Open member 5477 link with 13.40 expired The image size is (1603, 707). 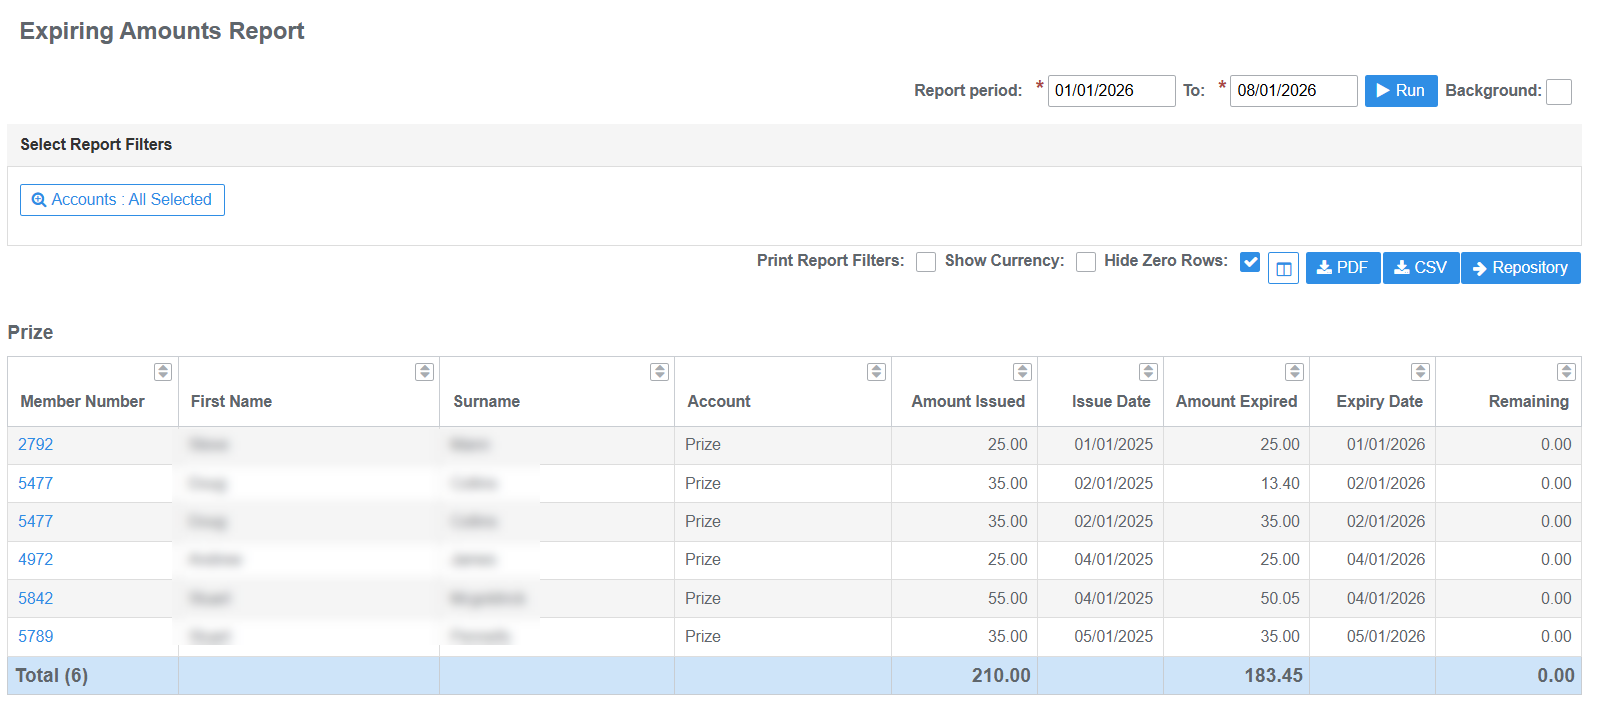[x=36, y=484]
